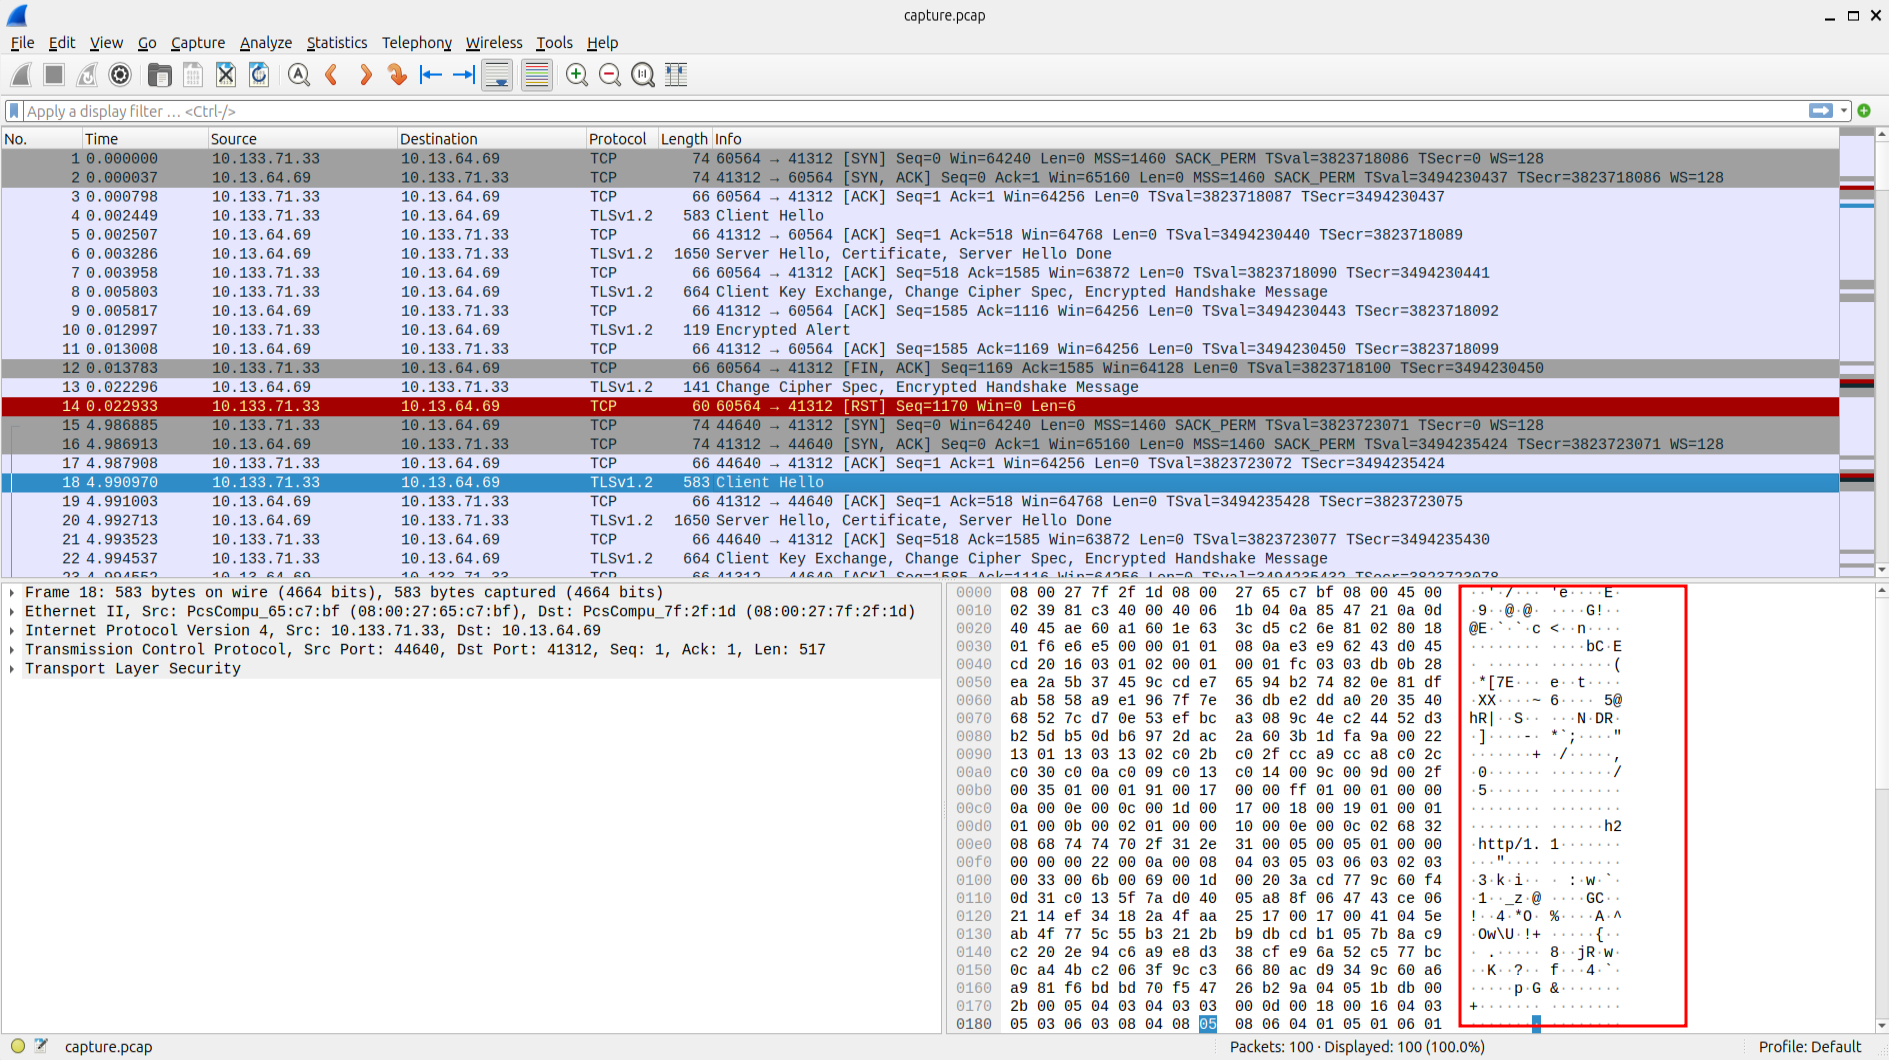Screen dimensions: 1889x1060
Task: Open the View menu
Action: (106, 43)
